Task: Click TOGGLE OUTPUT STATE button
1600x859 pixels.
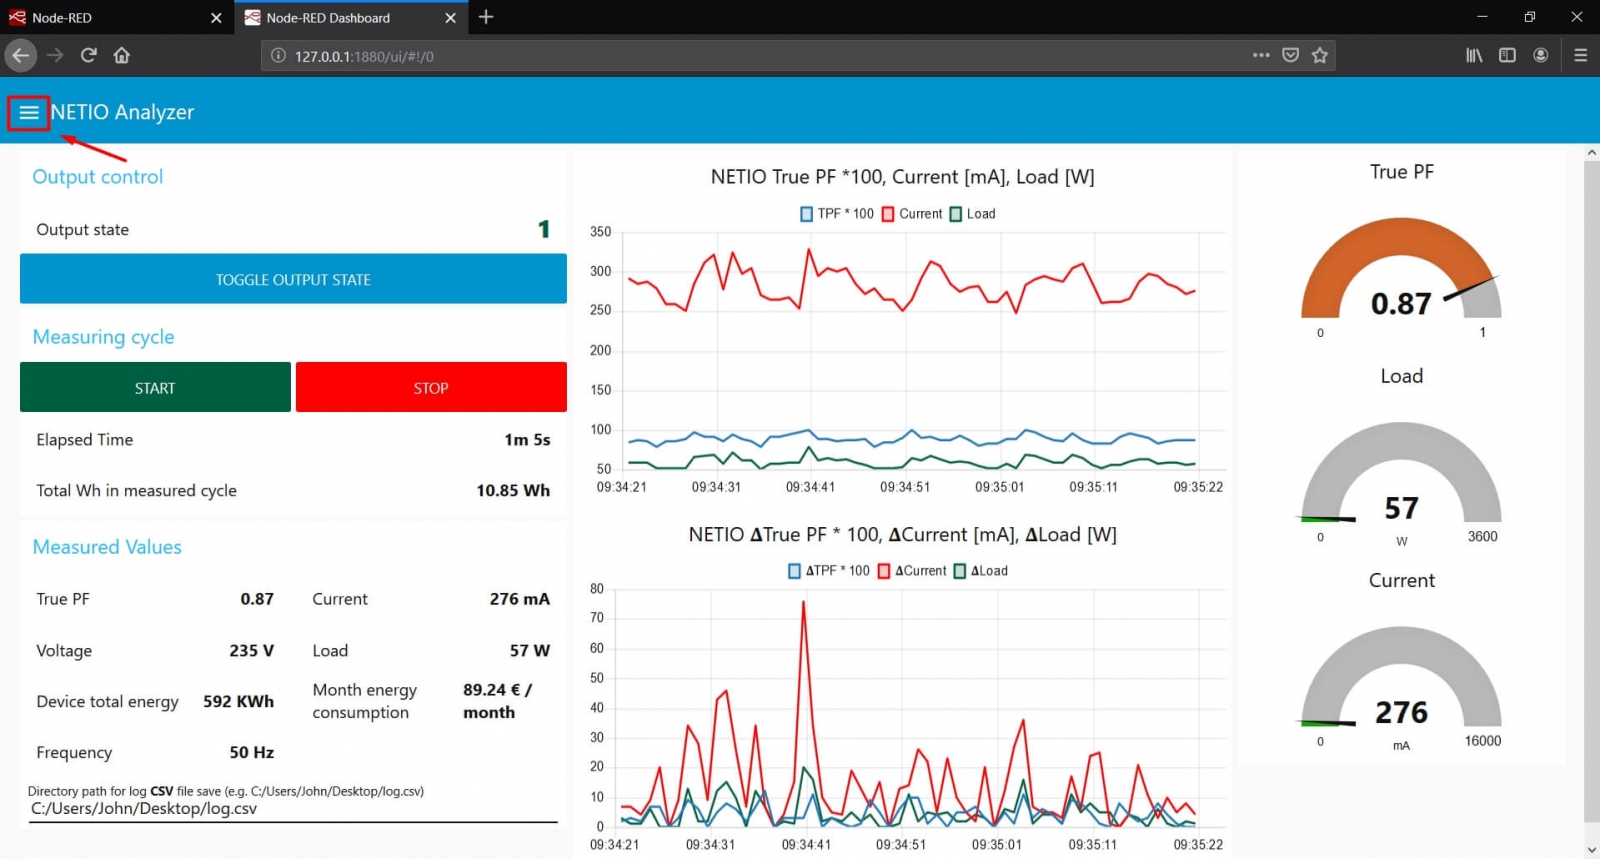Action: point(293,279)
